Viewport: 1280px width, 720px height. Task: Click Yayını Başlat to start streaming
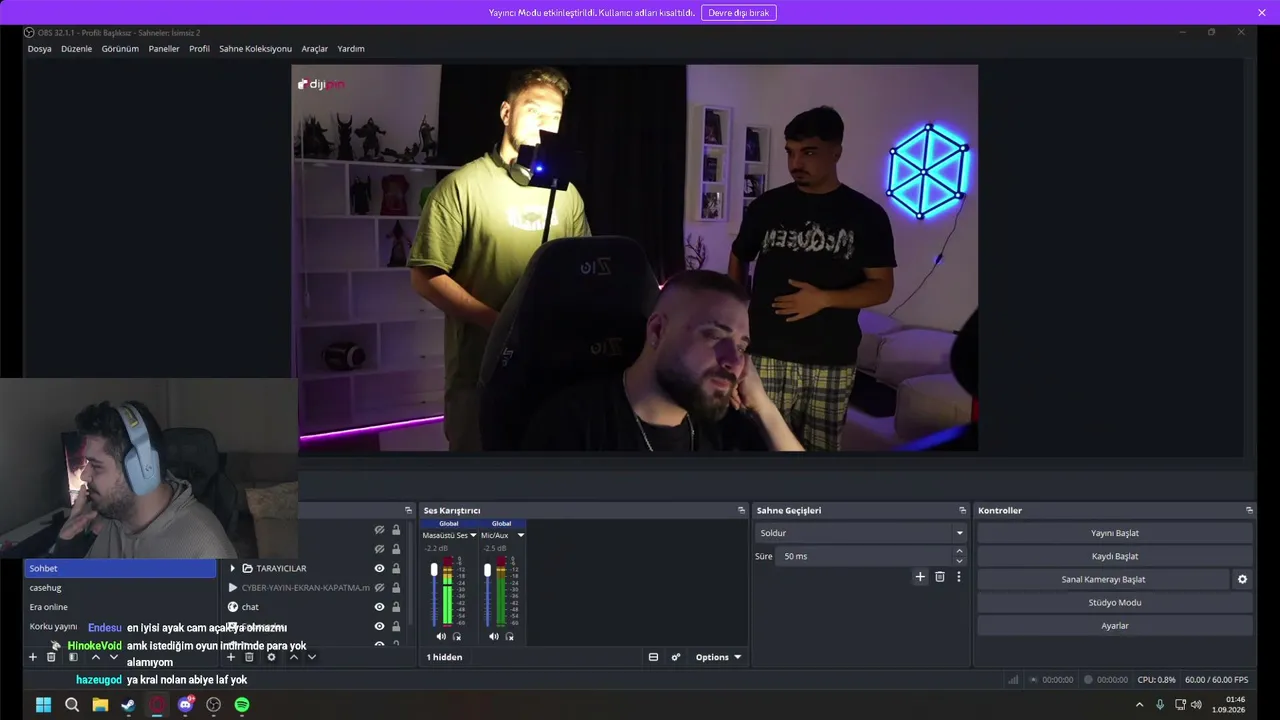click(x=1115, y=533)
